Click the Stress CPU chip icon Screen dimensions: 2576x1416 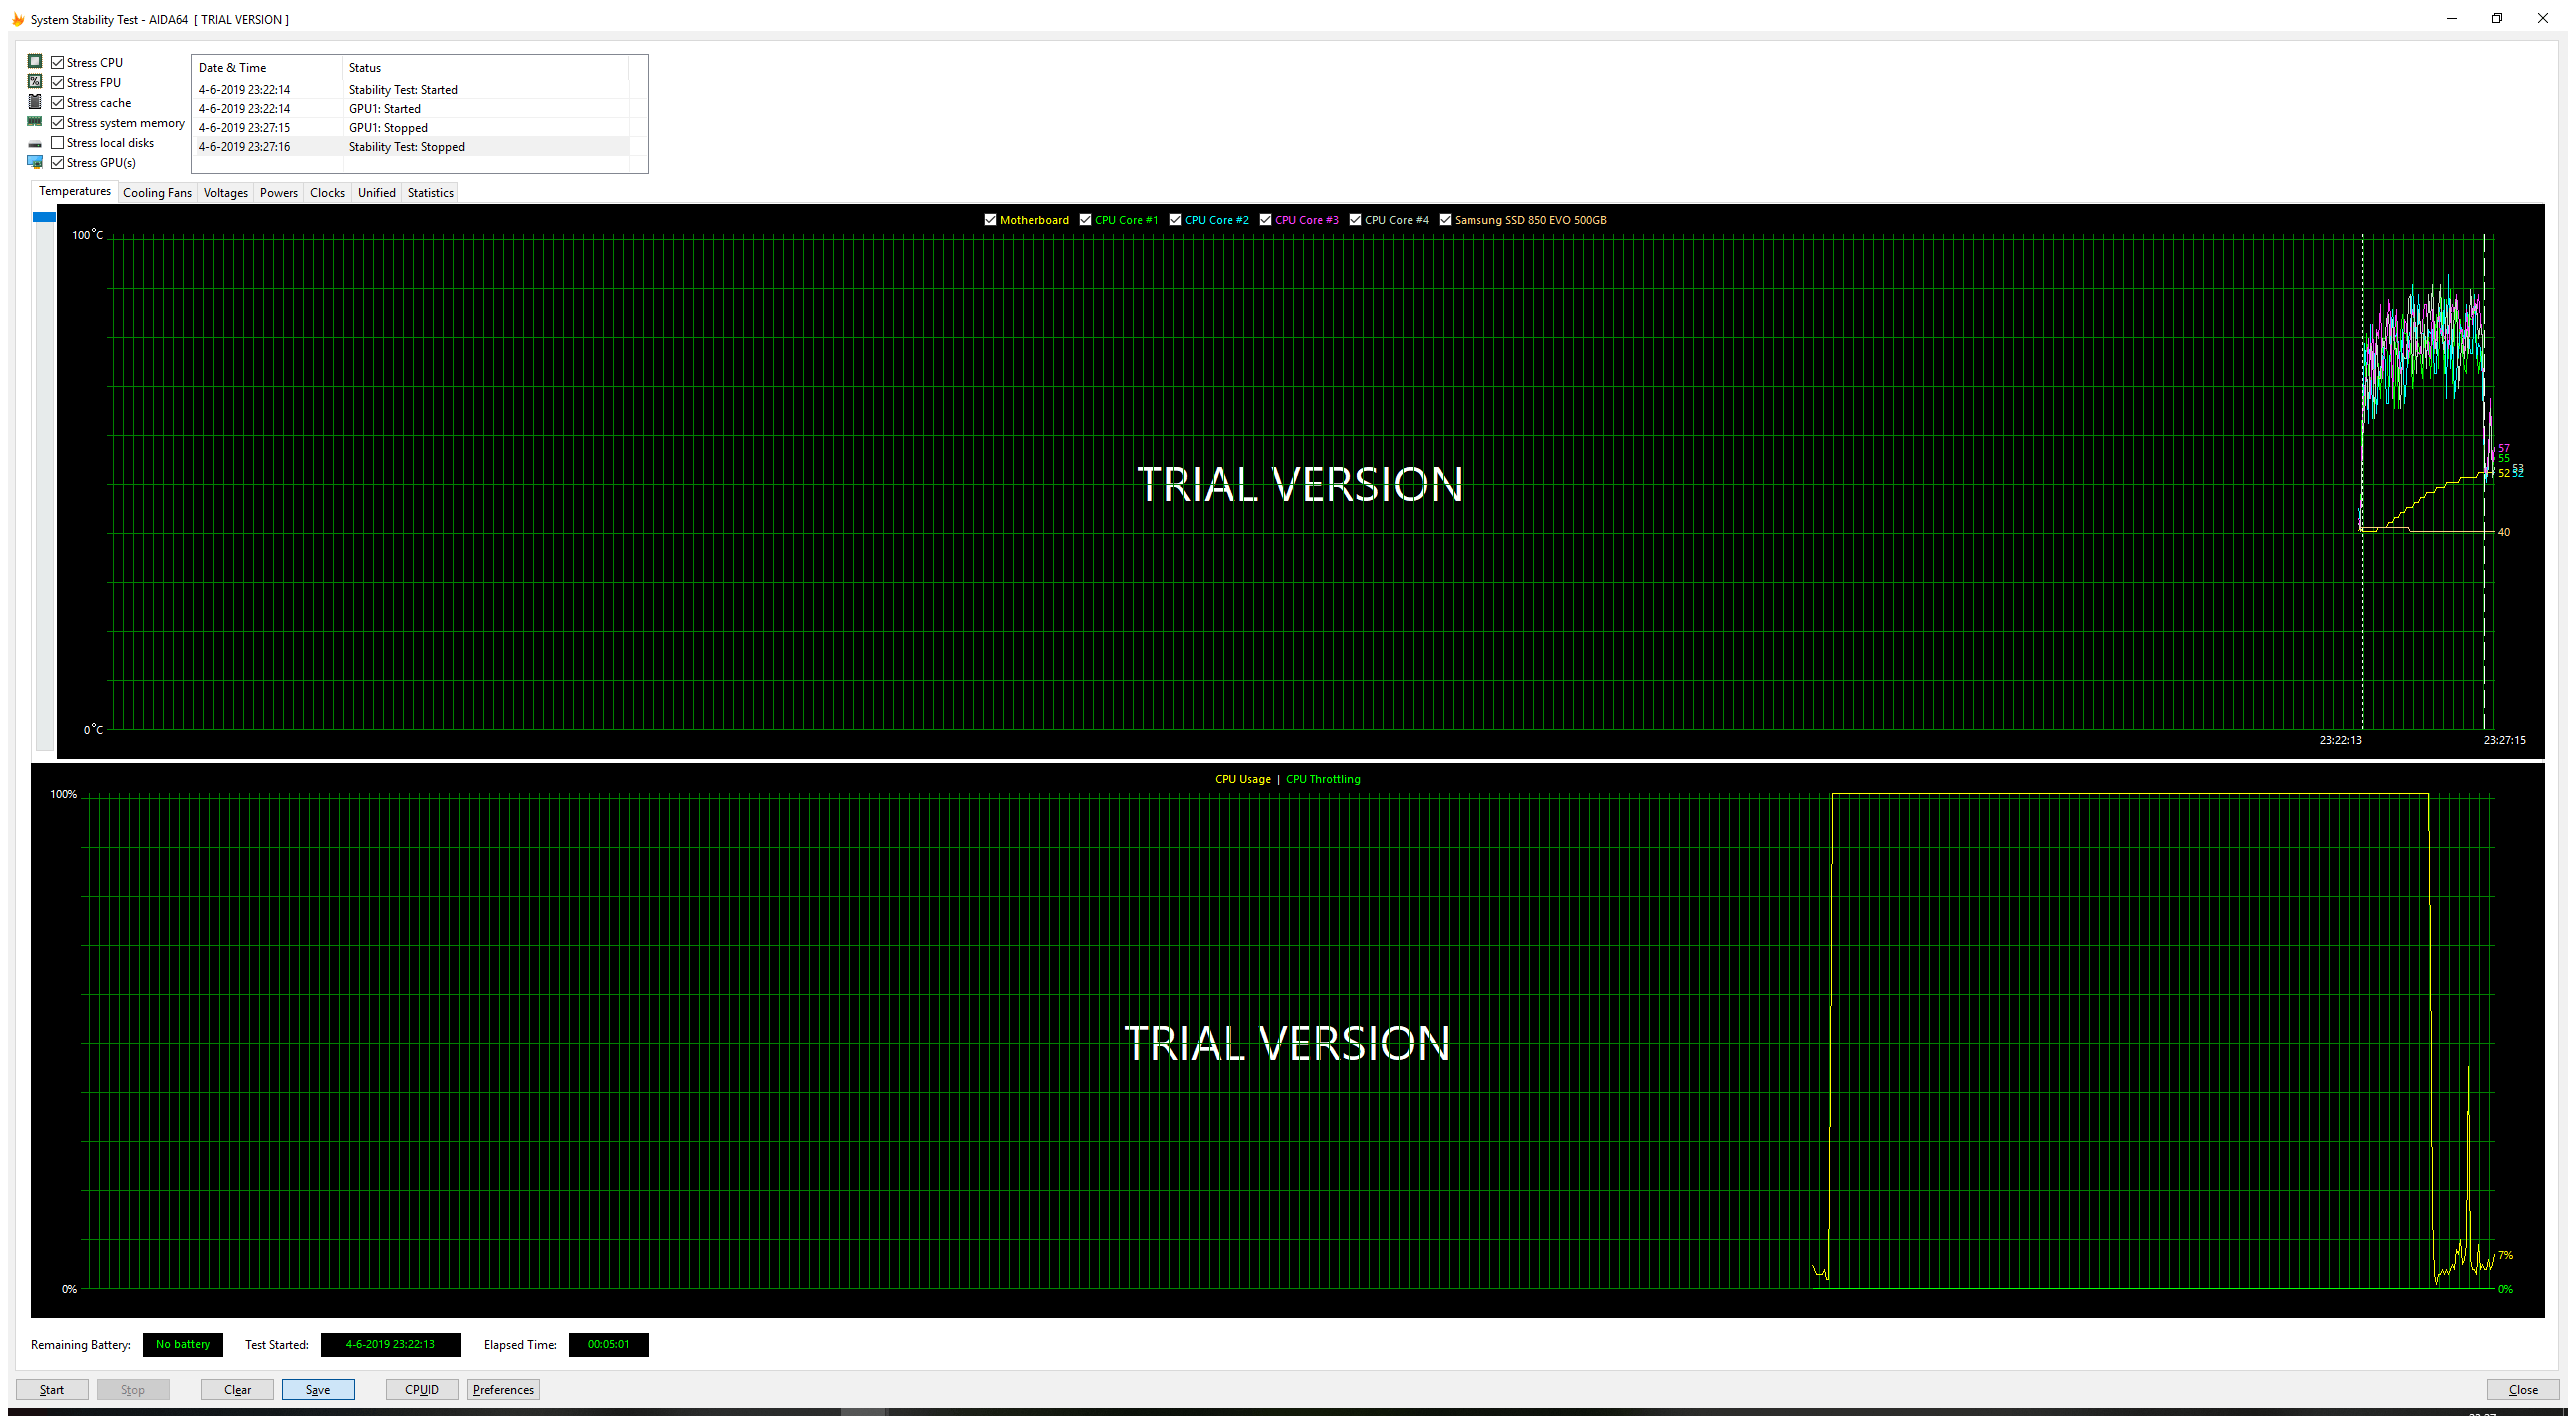click(35, 62)
